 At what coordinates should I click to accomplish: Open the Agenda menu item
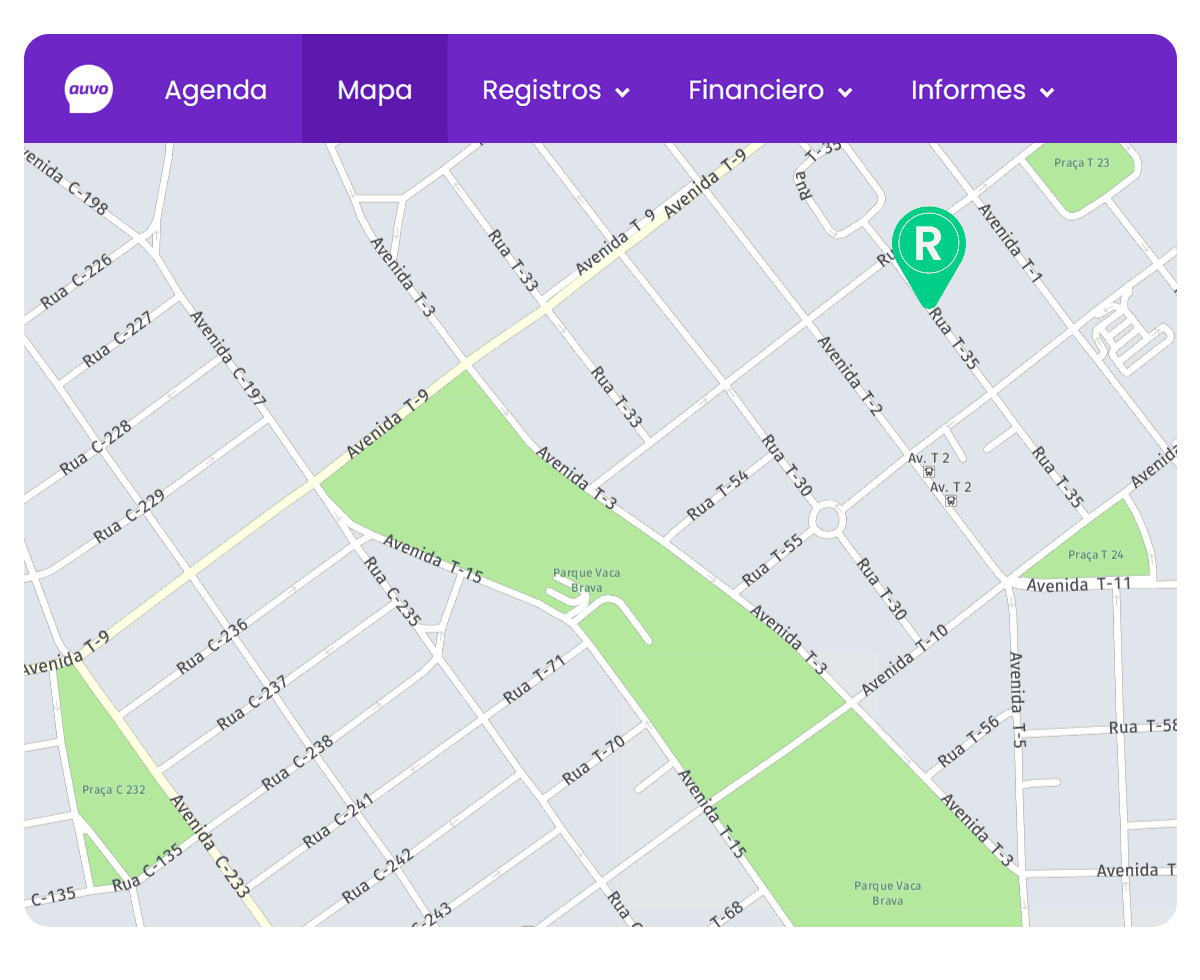pos(215,91)
